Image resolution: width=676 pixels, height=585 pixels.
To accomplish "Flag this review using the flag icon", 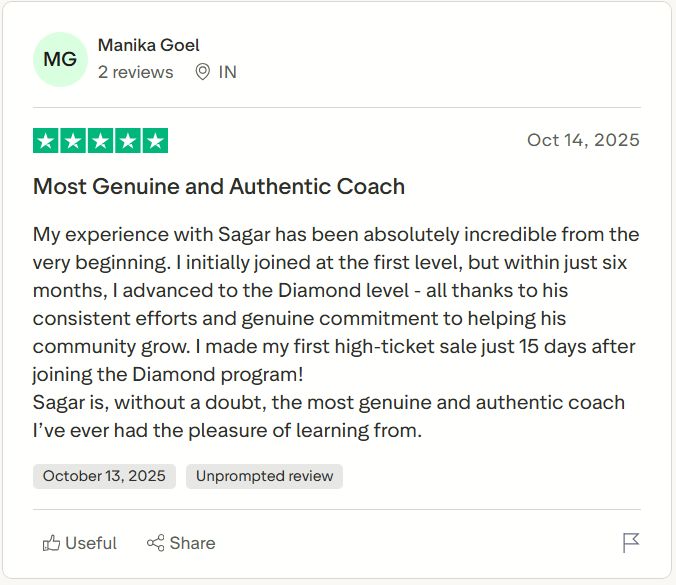I will (630, 543).
